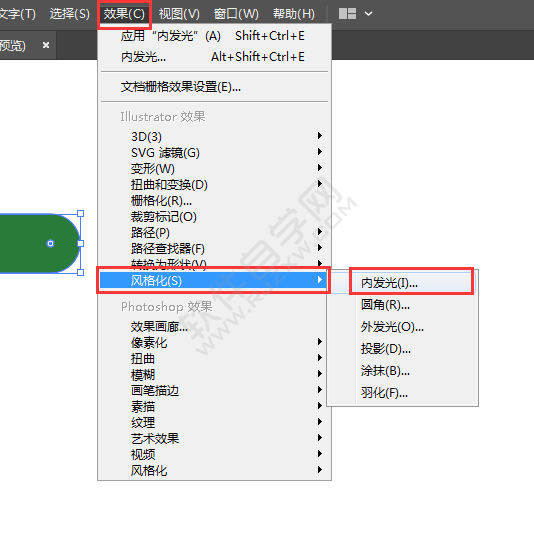534x533 pixels.
Task: Open the 帮助(H) menu
Action: click(x=294, y=14)
